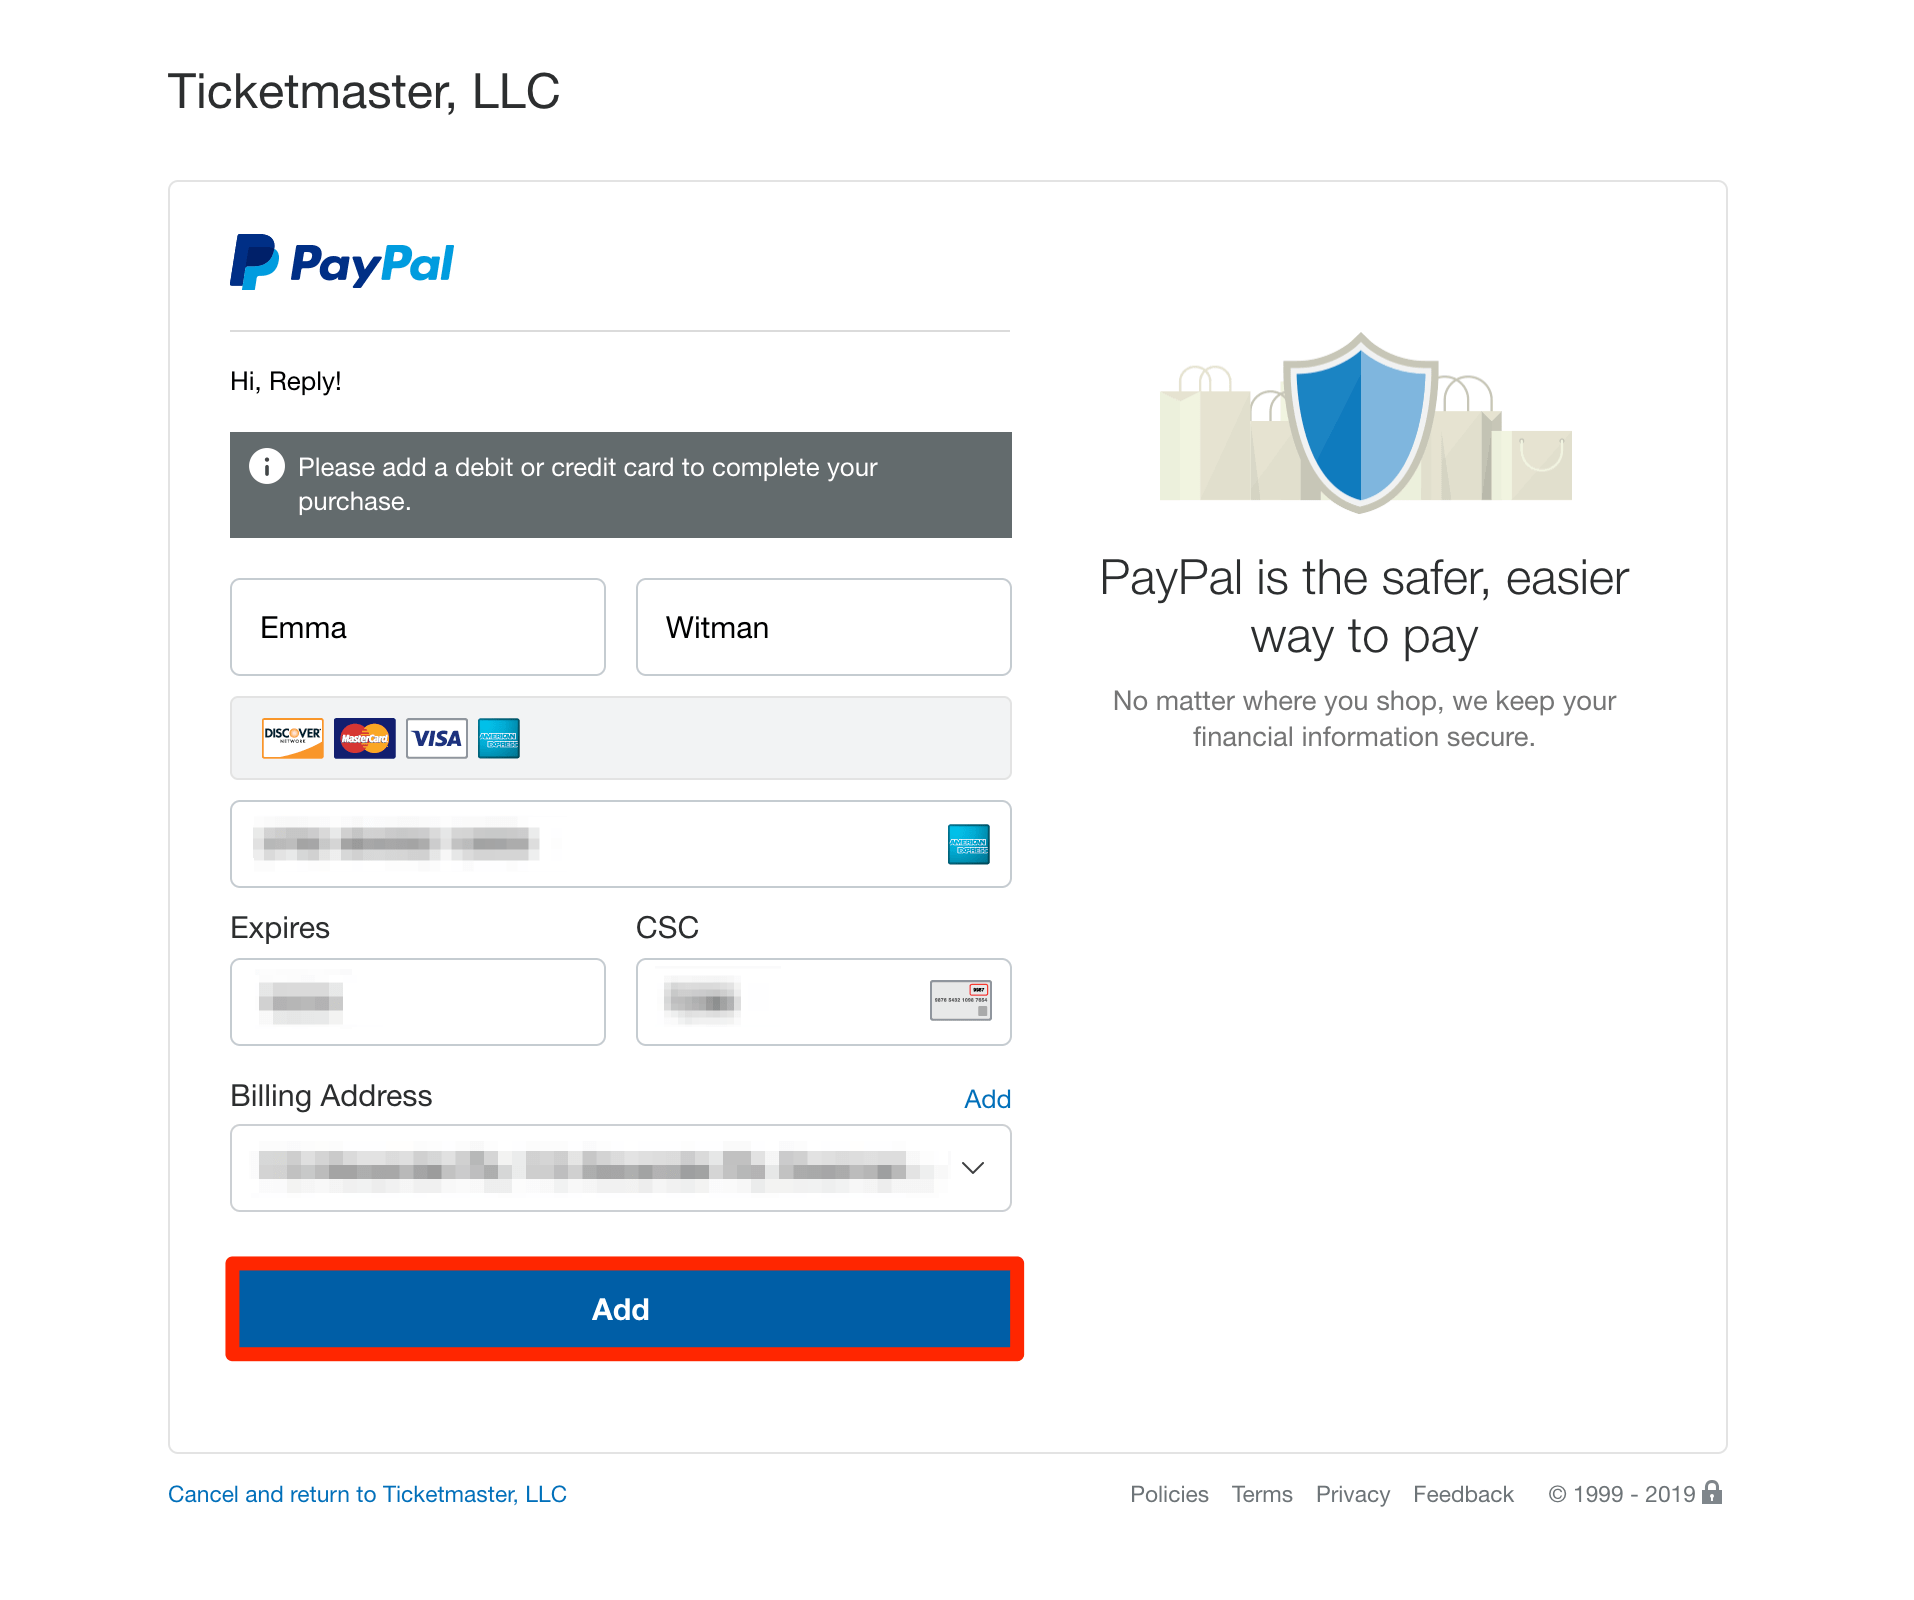Click the PayPal logo

click(342, 262)
